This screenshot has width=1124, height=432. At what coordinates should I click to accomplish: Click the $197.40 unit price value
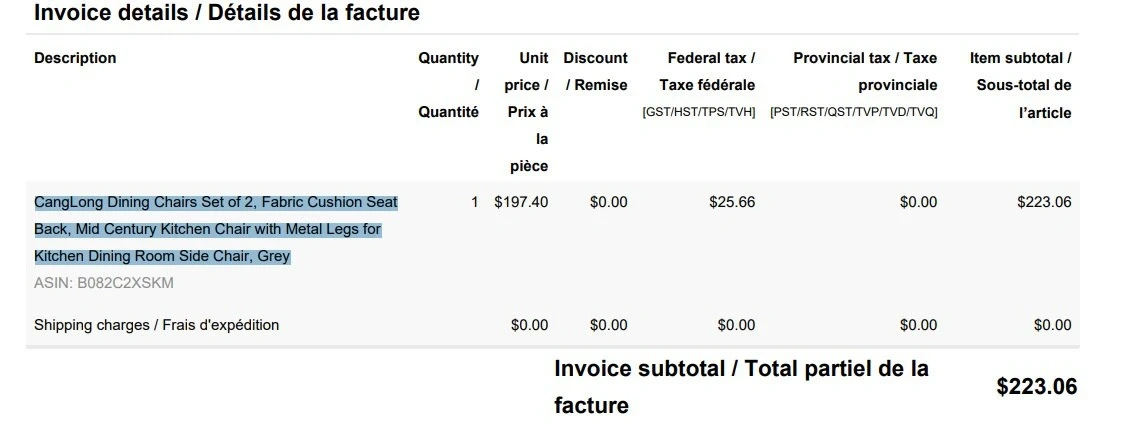(x=521, y=202)
